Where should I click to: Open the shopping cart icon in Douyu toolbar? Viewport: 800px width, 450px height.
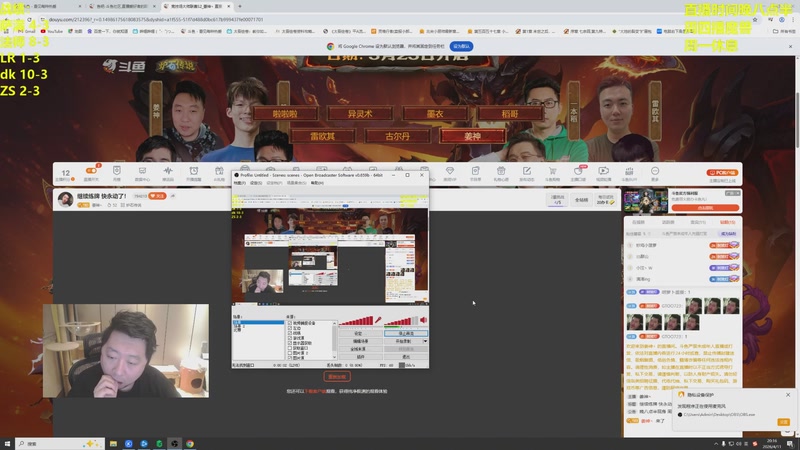[x=552, y=171]
